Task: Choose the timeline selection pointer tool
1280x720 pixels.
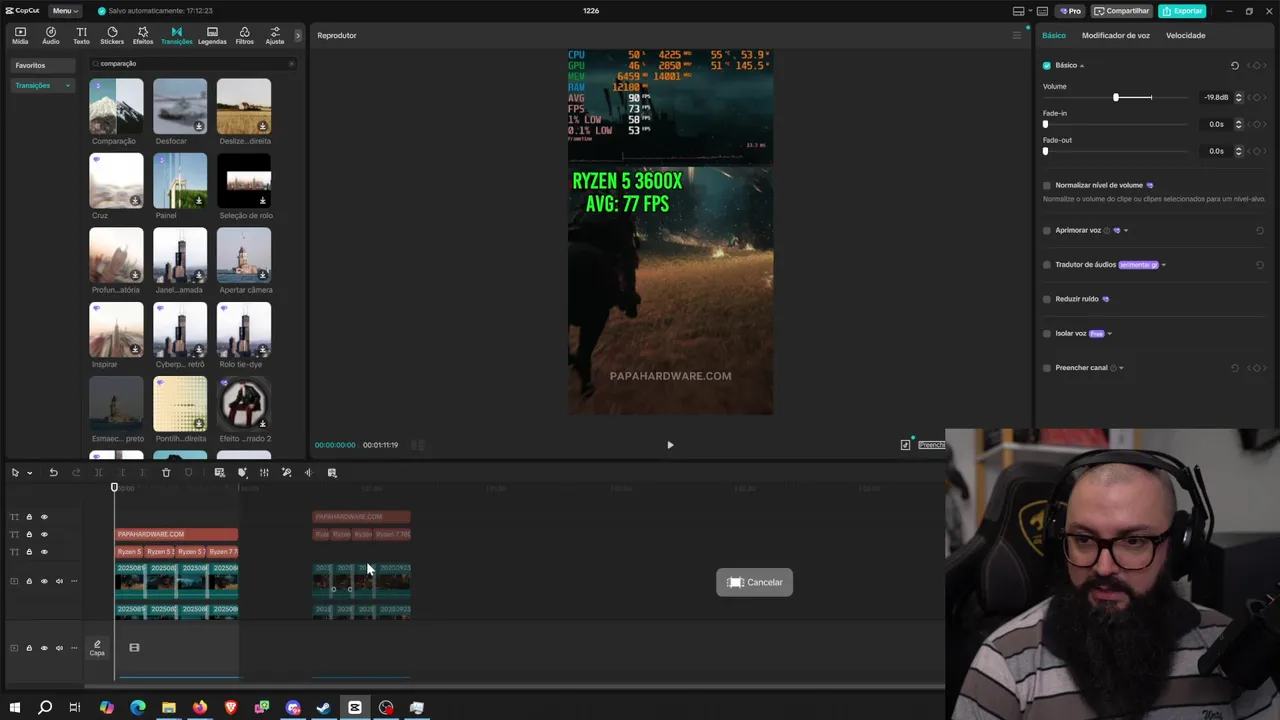Action: pos(15,473)
